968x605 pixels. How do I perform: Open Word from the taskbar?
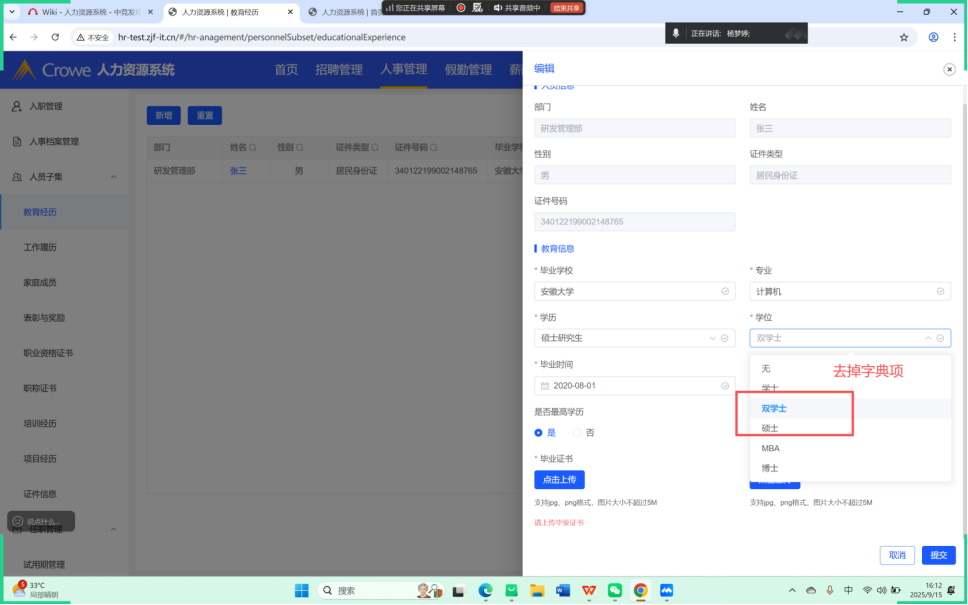point(563,590)
